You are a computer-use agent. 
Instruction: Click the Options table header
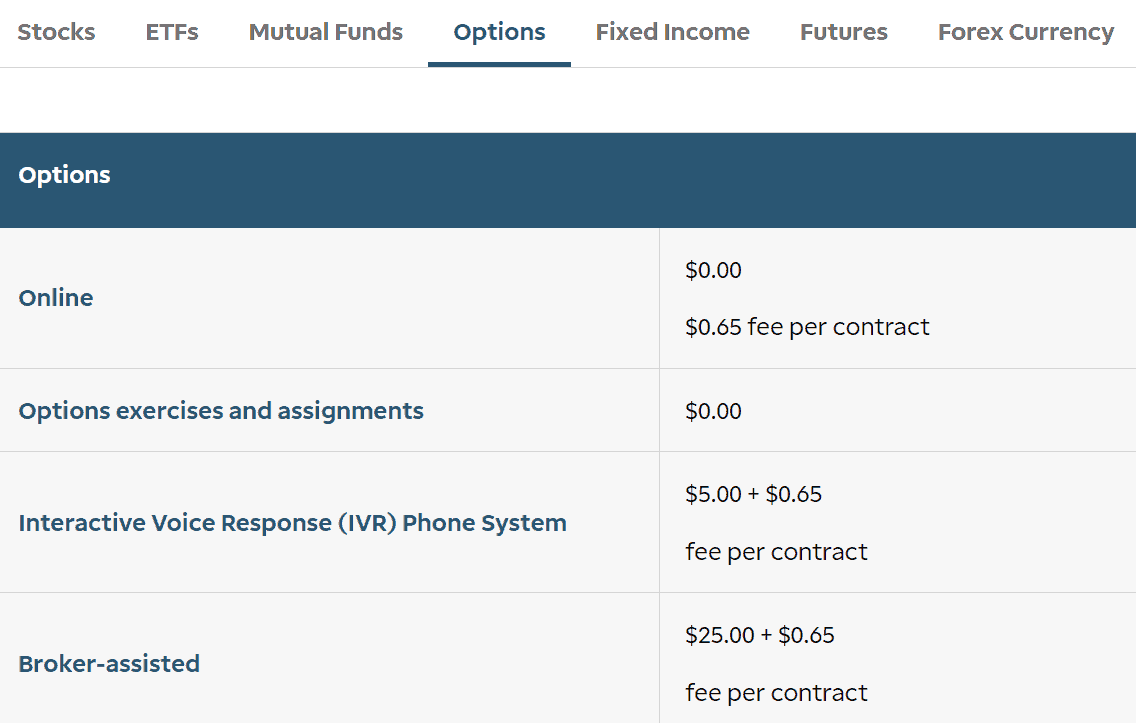64,174
